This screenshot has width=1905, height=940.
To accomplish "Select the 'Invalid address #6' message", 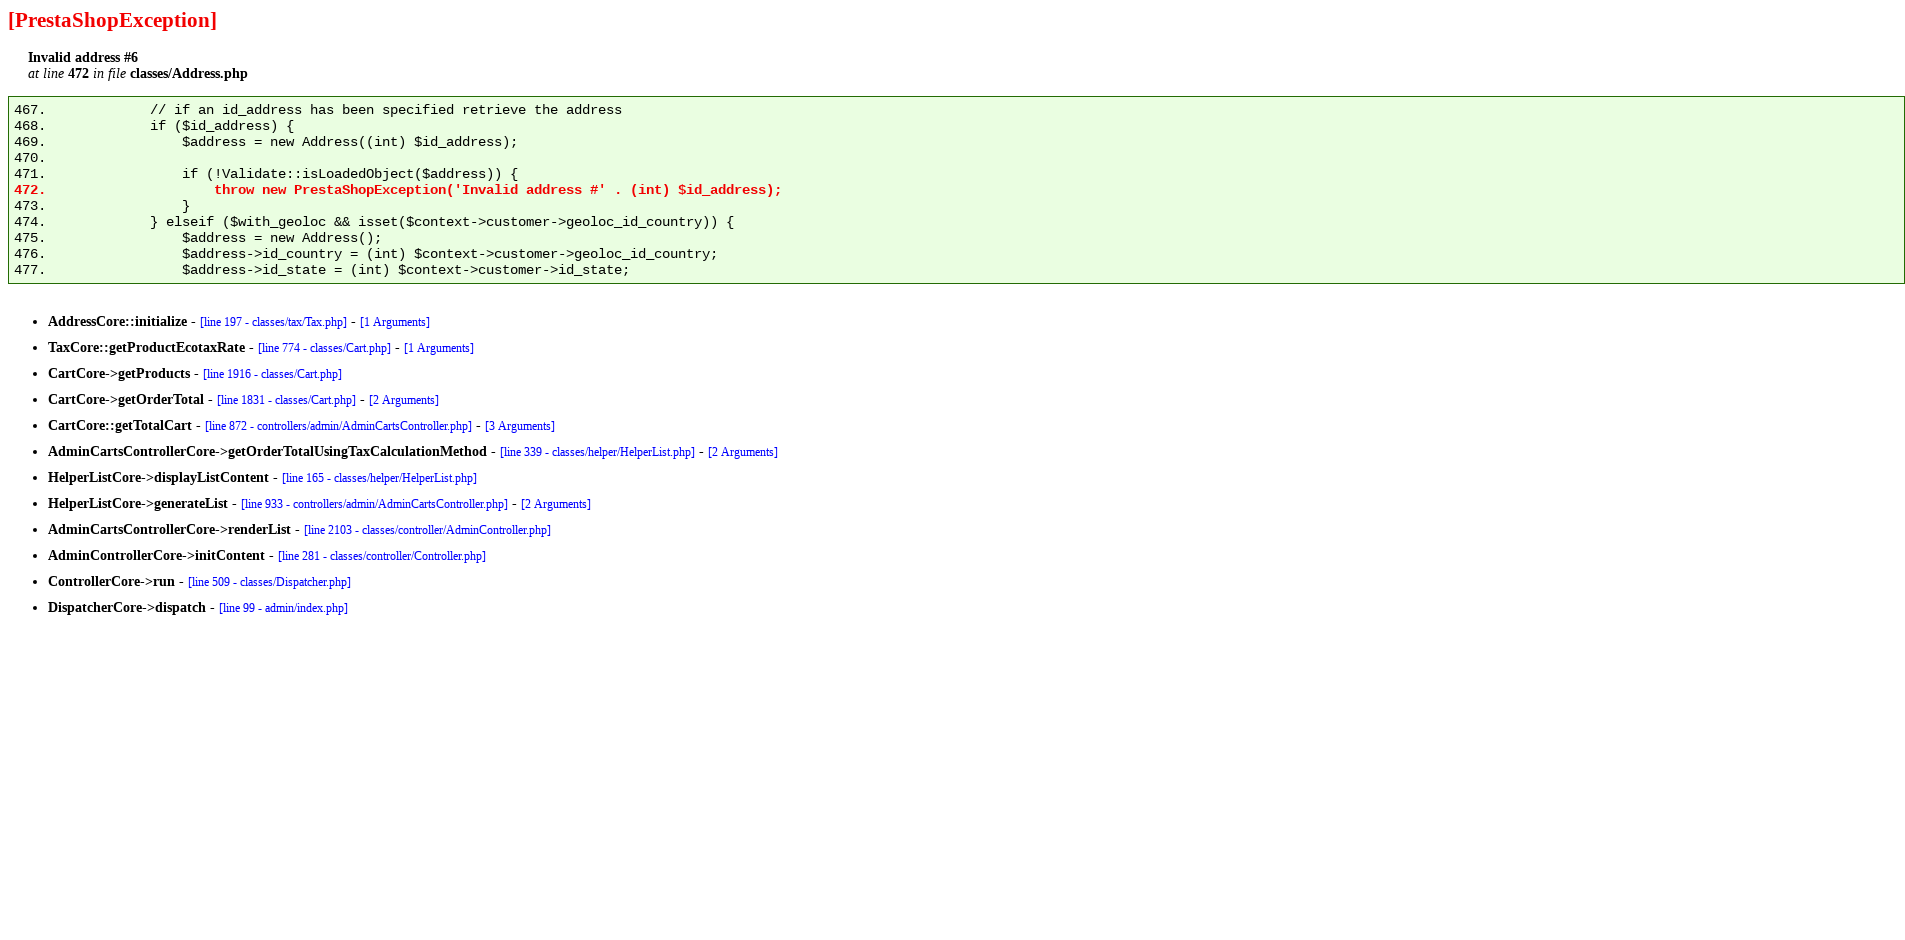I will click(x=83, y=58).
